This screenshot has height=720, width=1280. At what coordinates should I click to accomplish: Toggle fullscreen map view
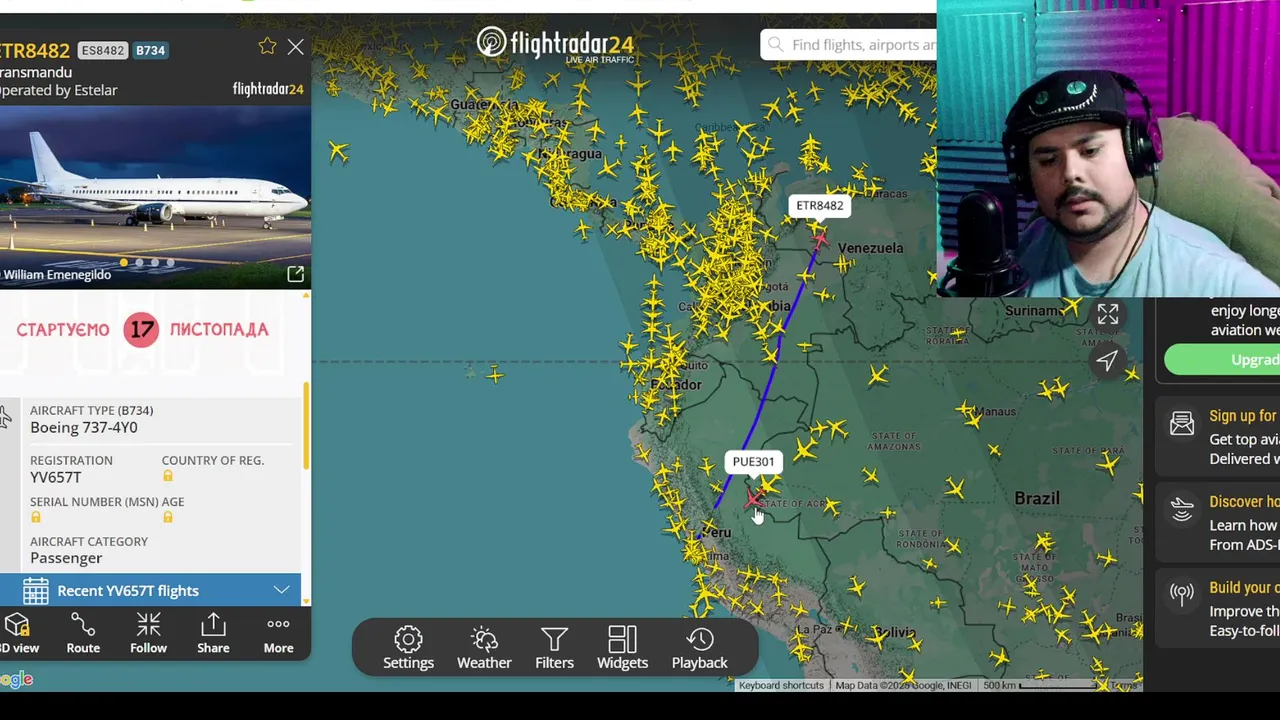pyautogui.click(x=1107, y=314)
